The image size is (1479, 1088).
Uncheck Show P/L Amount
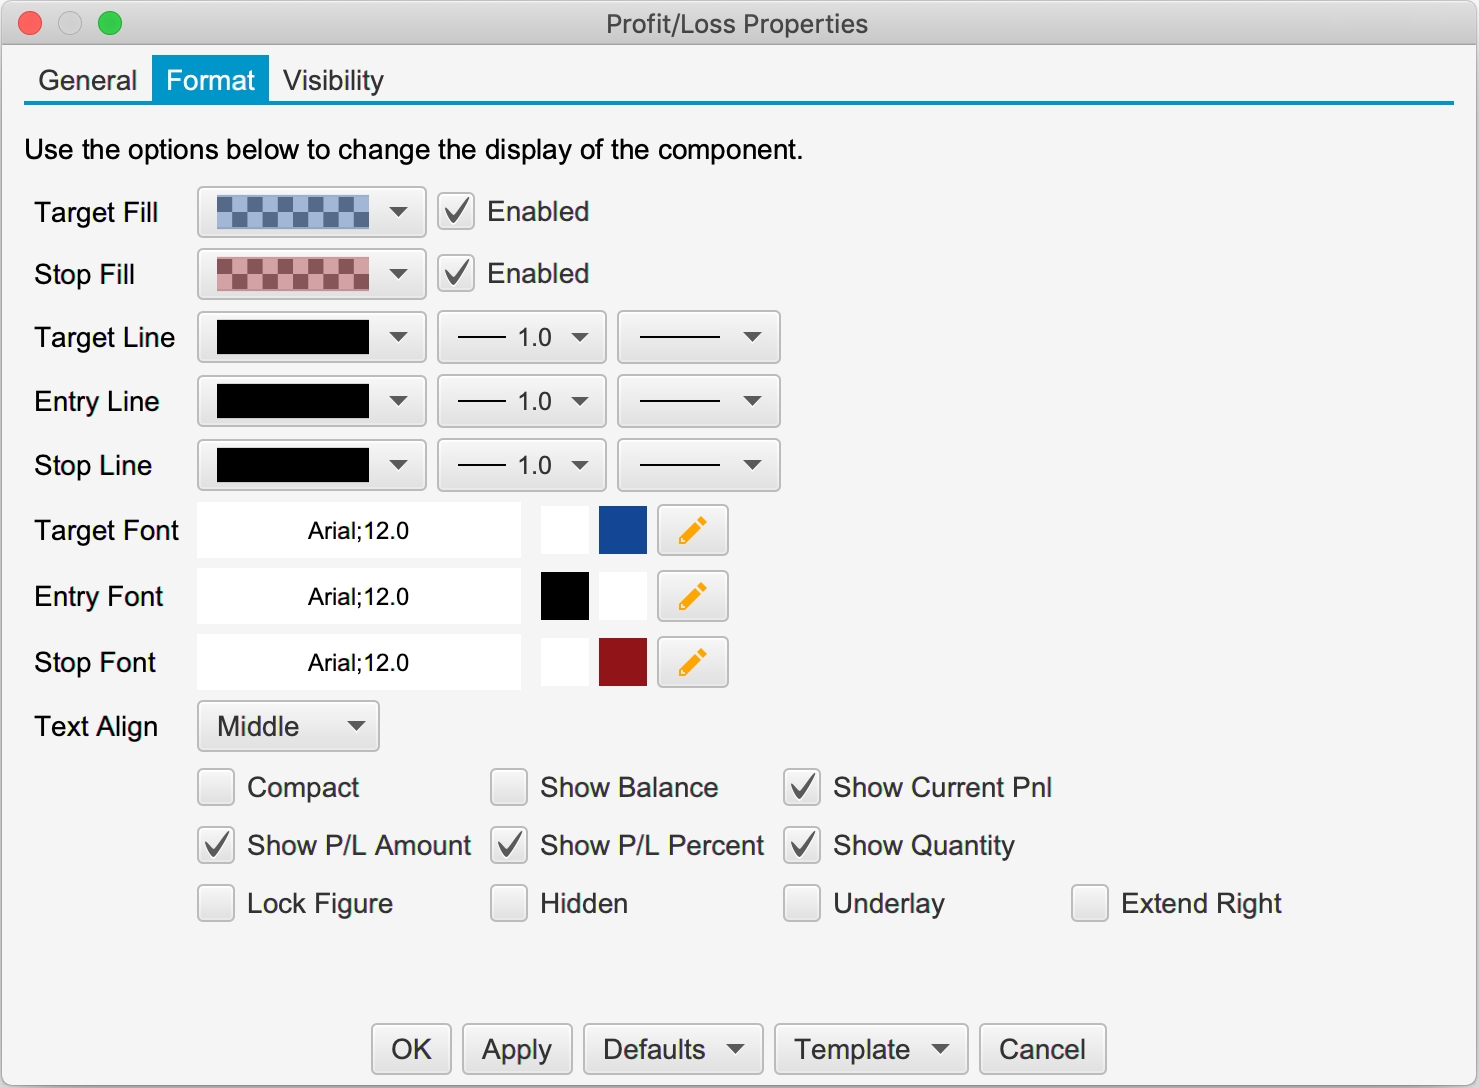point(216,845)
